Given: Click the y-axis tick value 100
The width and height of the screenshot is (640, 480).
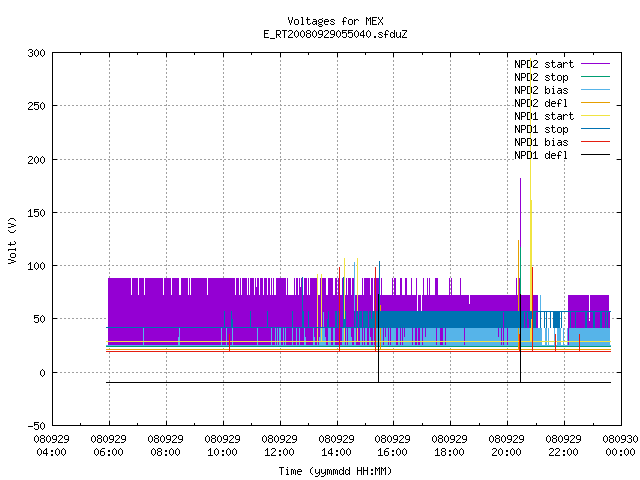Looking at the screenshot, I should [36, 266].
